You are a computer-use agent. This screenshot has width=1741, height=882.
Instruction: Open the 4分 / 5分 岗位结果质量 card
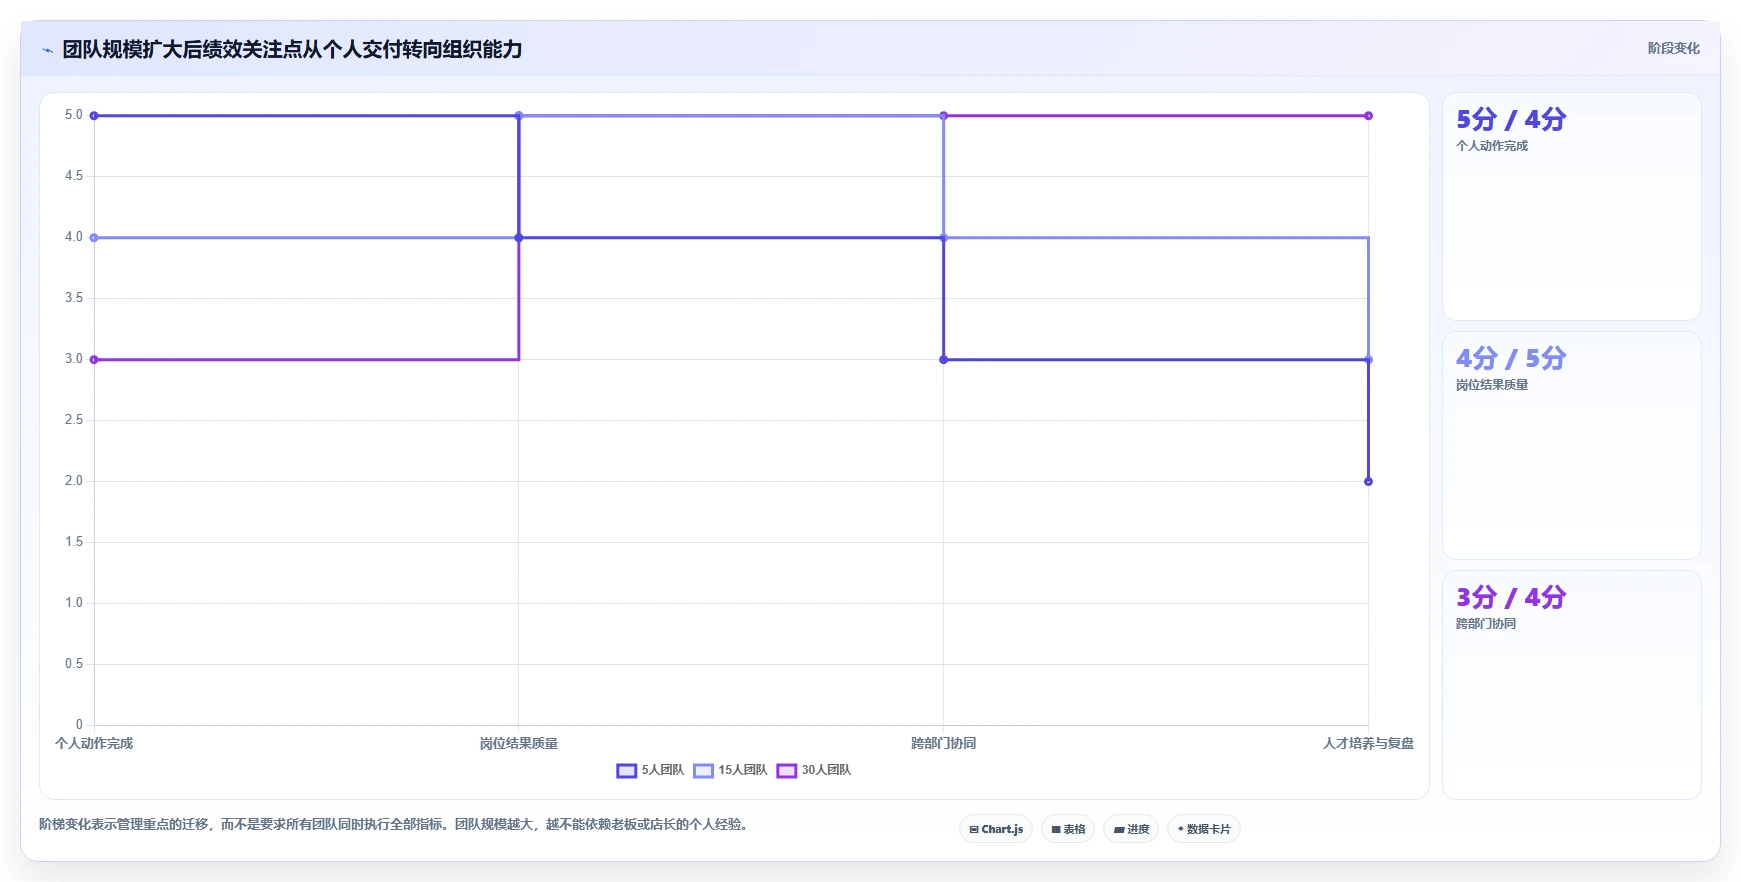tap(1571, 446)
